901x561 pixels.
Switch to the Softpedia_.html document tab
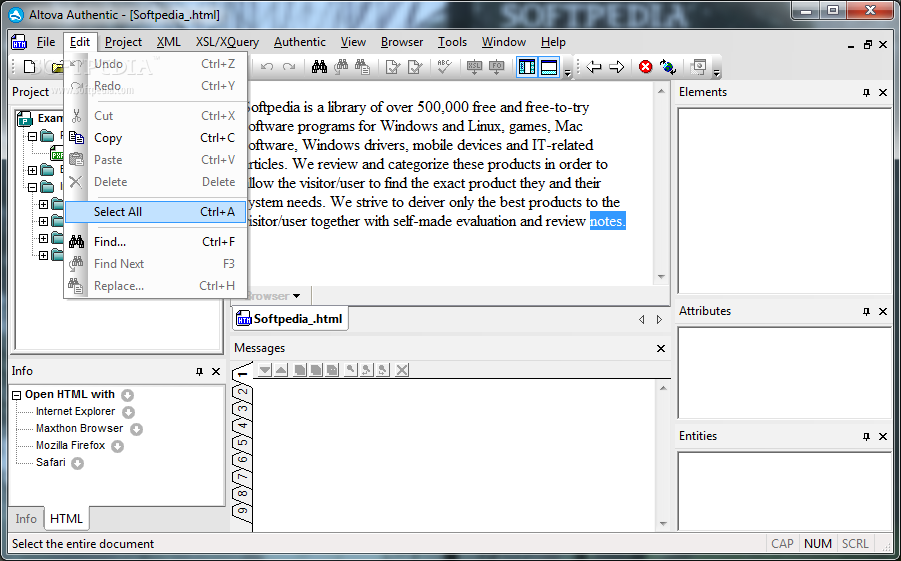(290, 319)
